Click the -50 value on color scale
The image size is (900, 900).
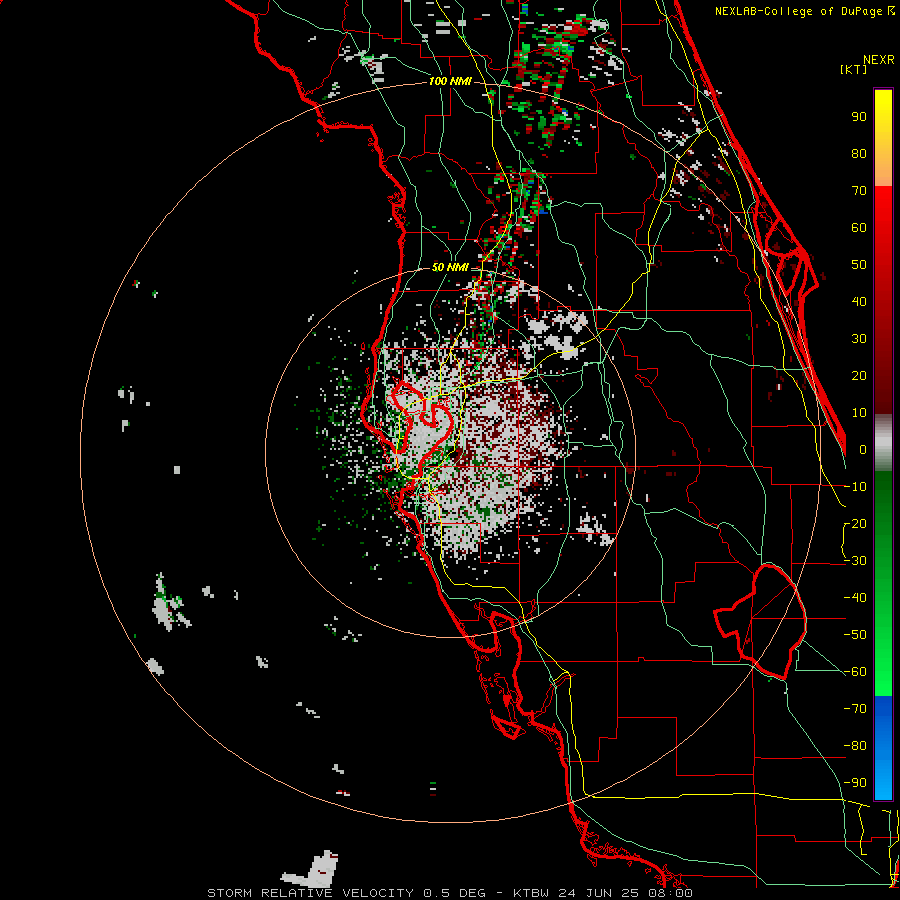point(855,635)
